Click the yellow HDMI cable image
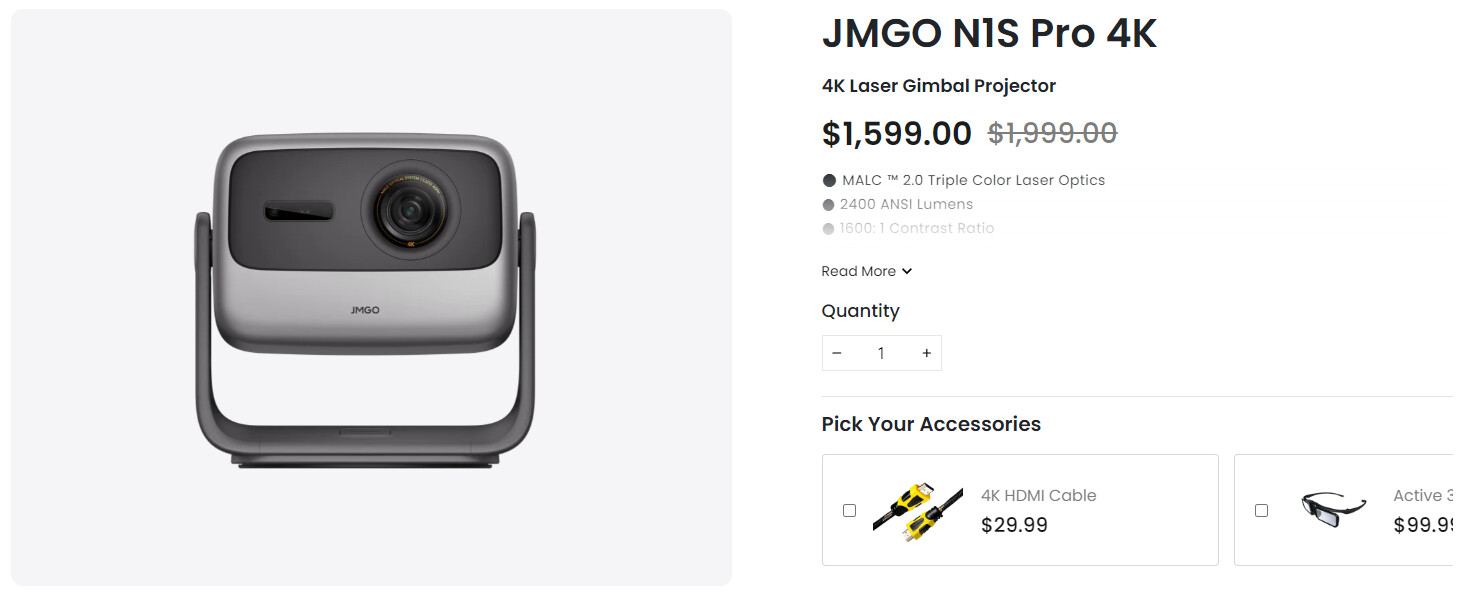The width and height of the screenshot is (1471, 593). (917, 510)
